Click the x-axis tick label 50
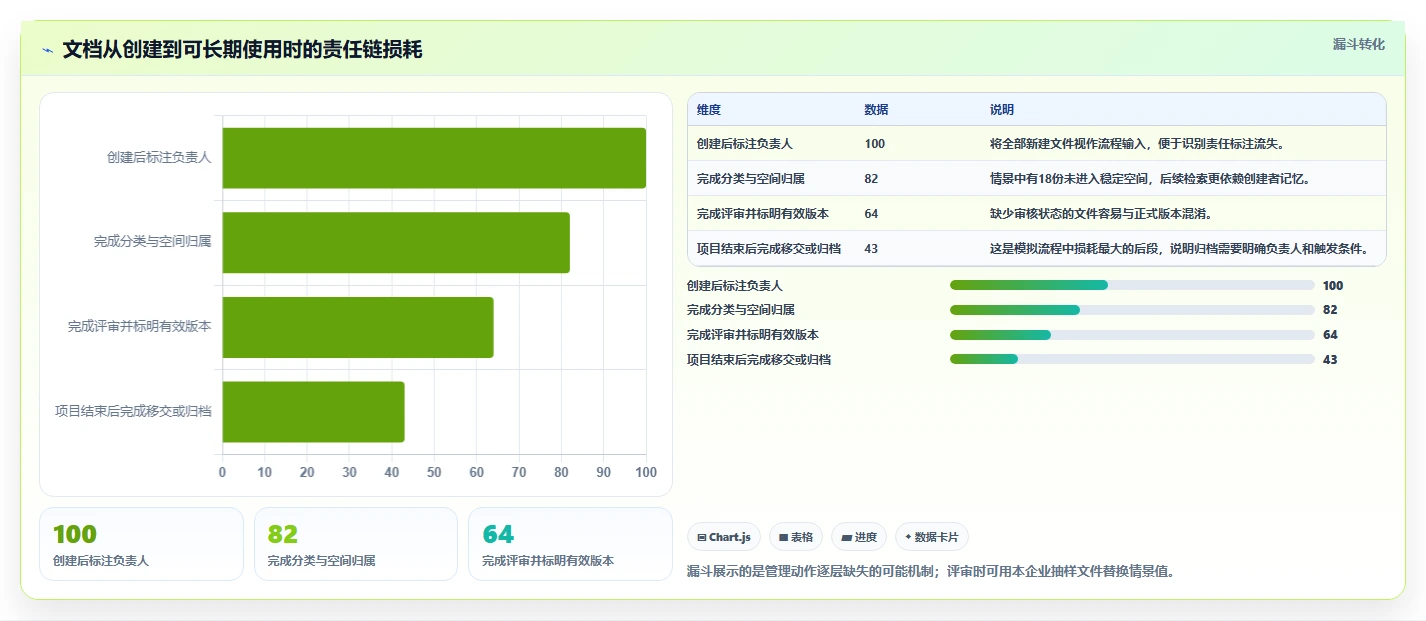Screen dimensions: 1426x621 click(434, 472)
